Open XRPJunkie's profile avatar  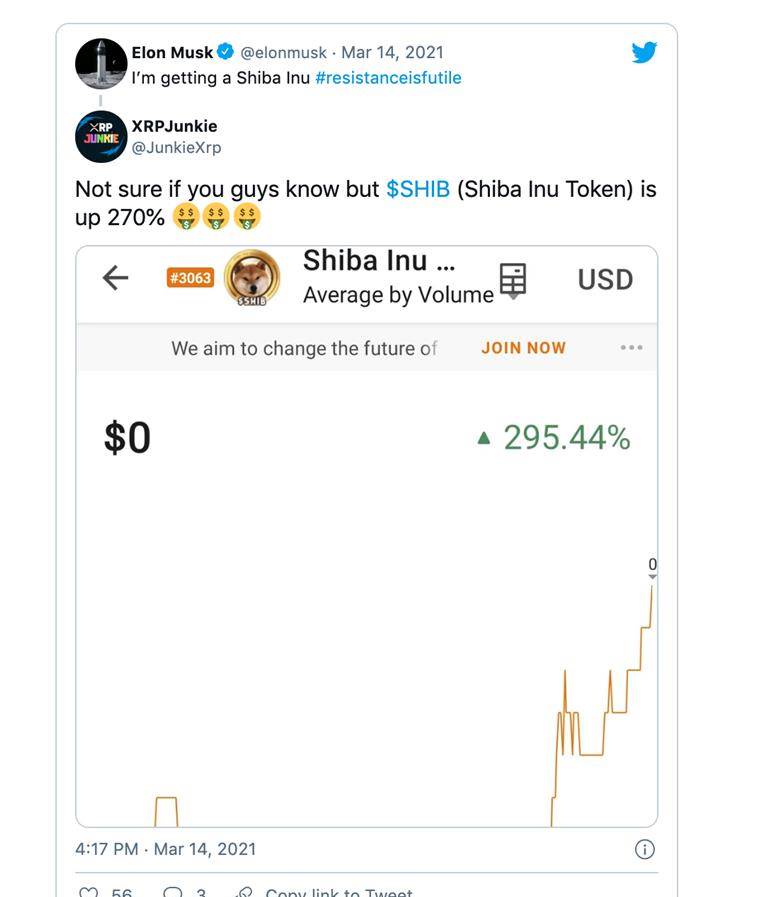tap(101, 137)
